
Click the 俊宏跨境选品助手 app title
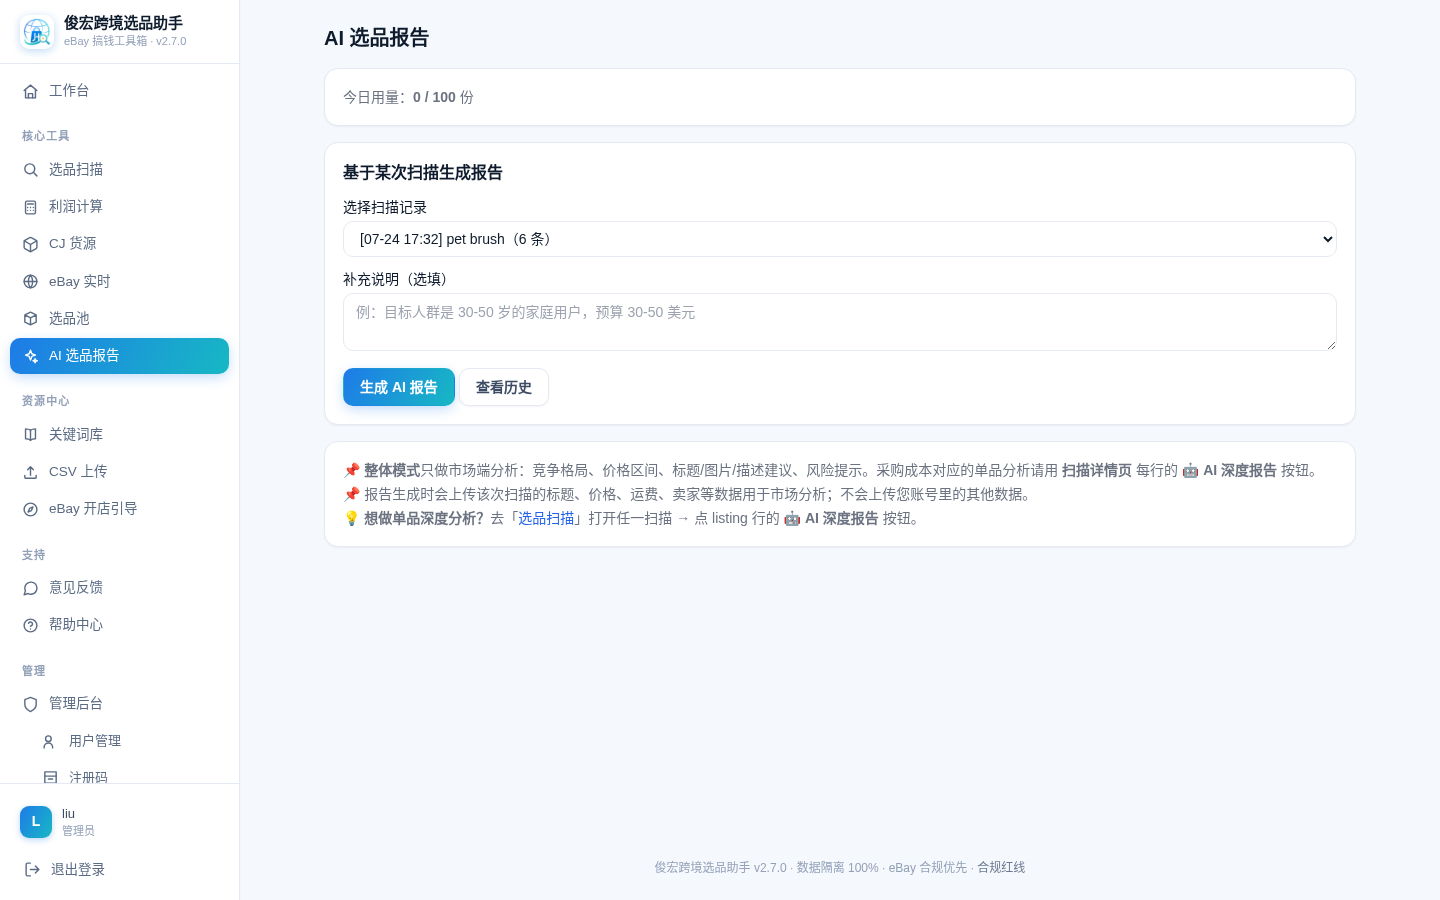(124, 23)
